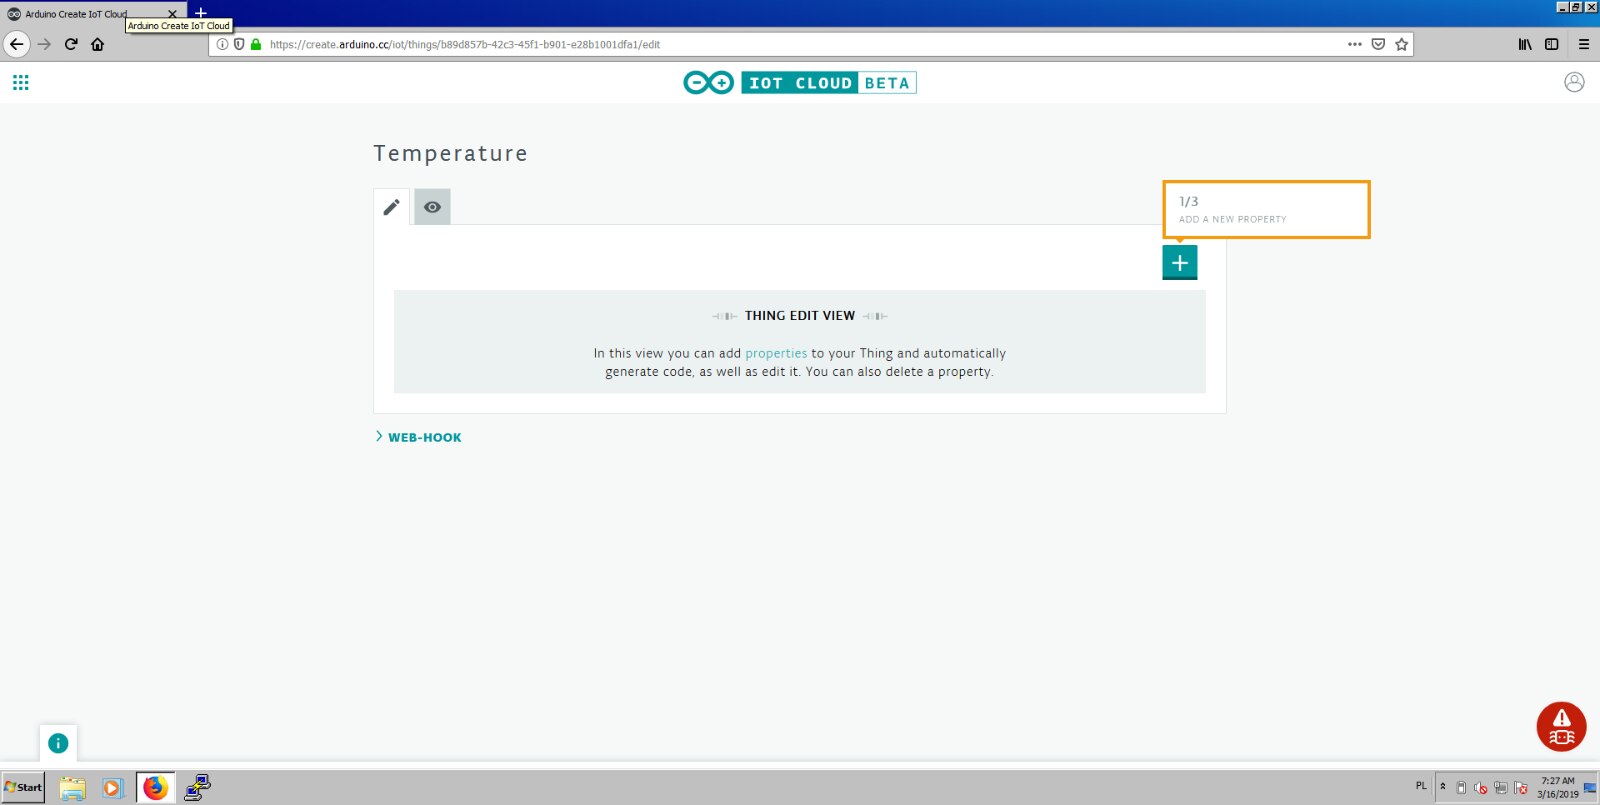The width and height of the screenshot is (1600, 805).
Task: Click the Temperature thing title
Action: point(451,153)
